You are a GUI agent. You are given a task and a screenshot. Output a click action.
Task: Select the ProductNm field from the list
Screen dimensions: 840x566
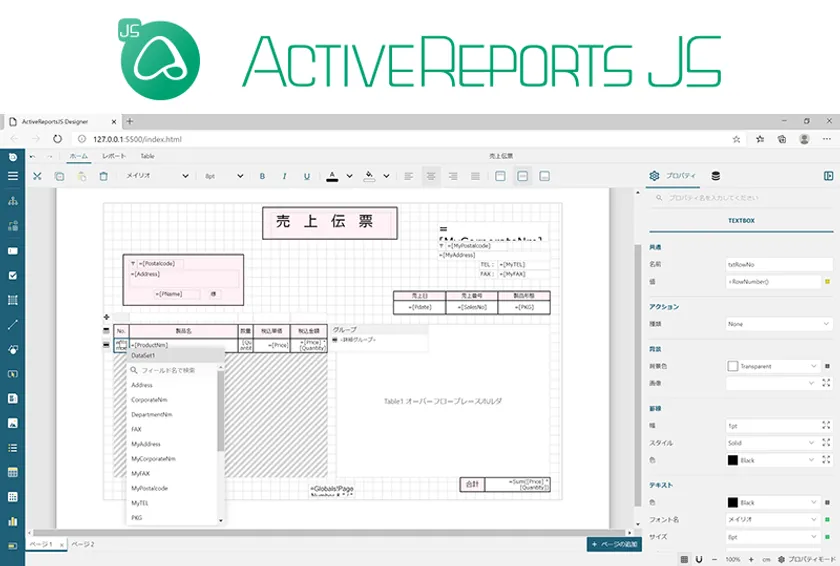153,345
